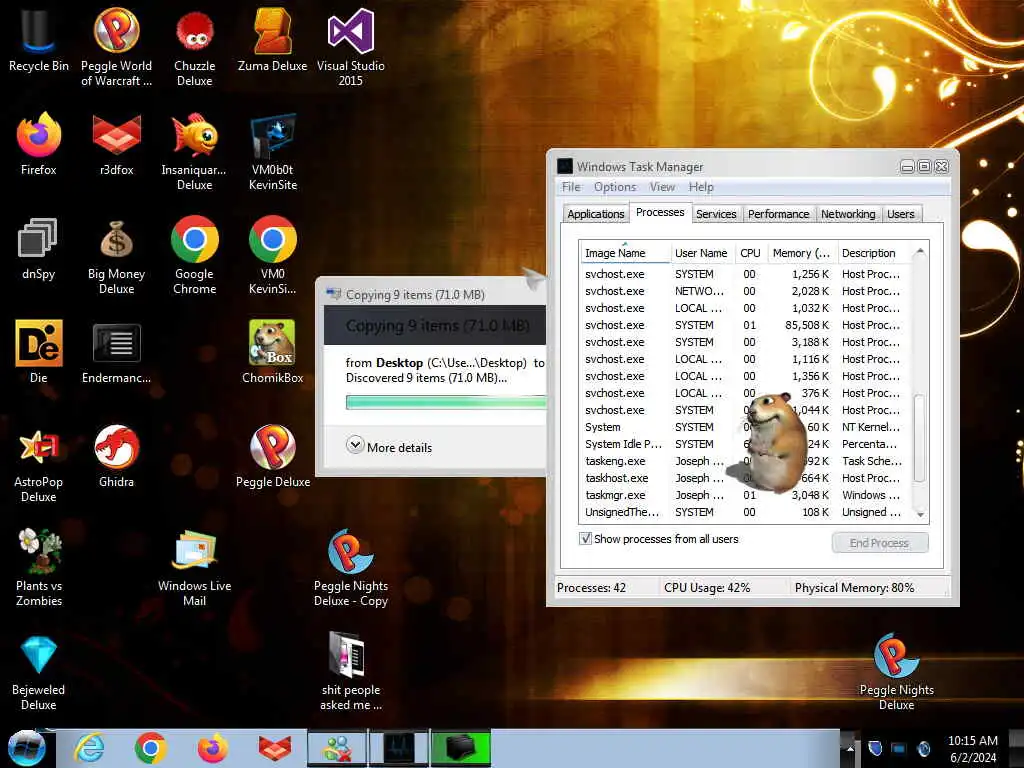Open Peggle Deluxe desktop icon
The width and height of the screenshot is (1024, 768).
click(272, 456)
